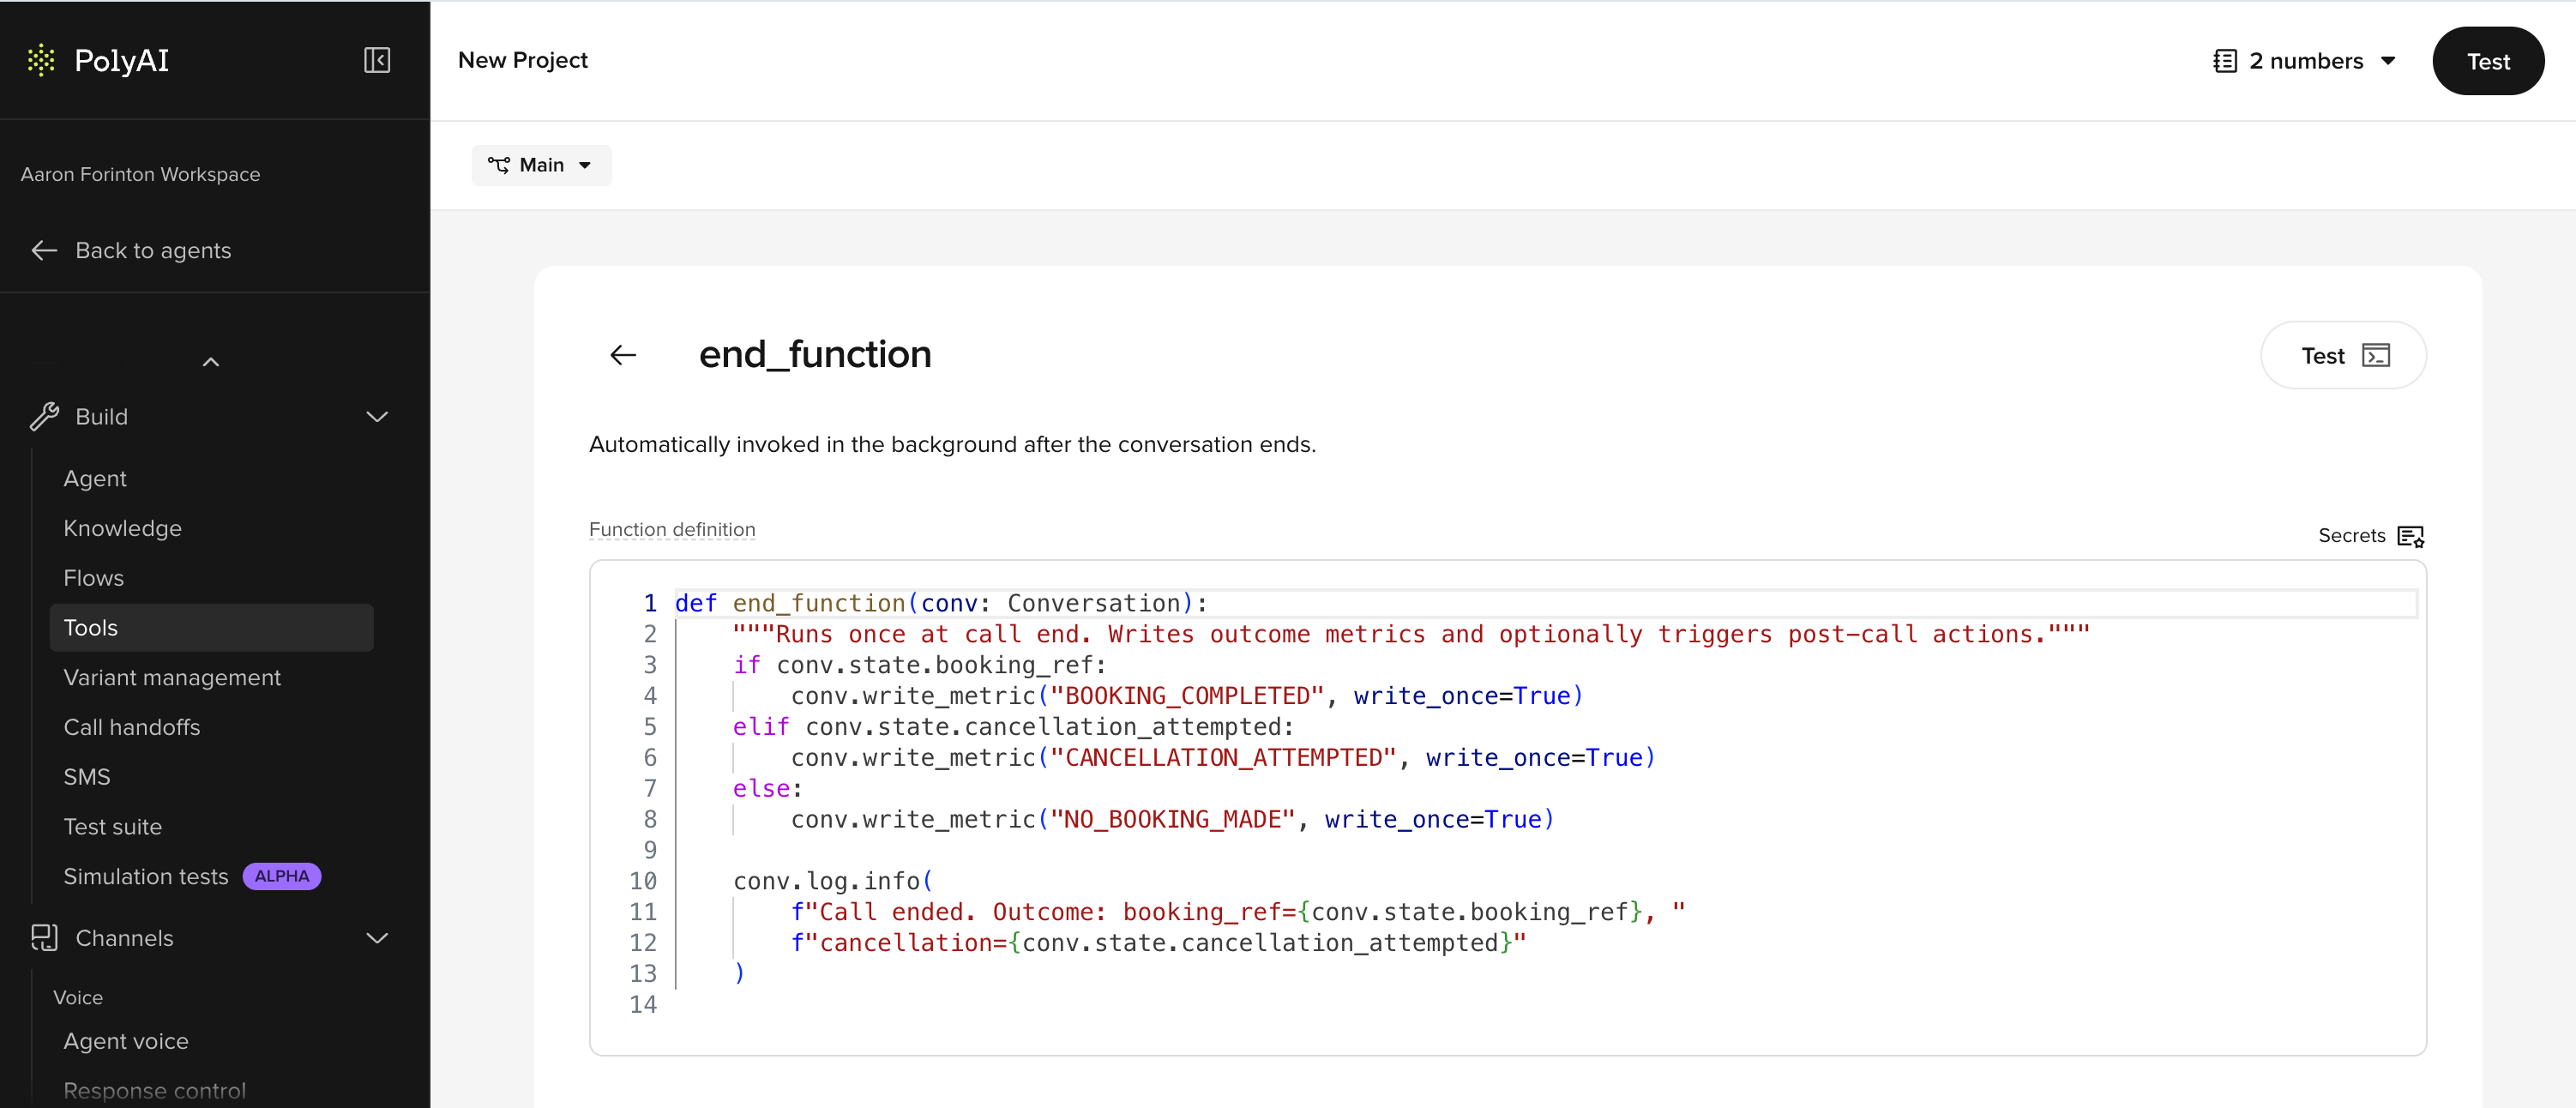Click the function description text

[x=952, y=444]
